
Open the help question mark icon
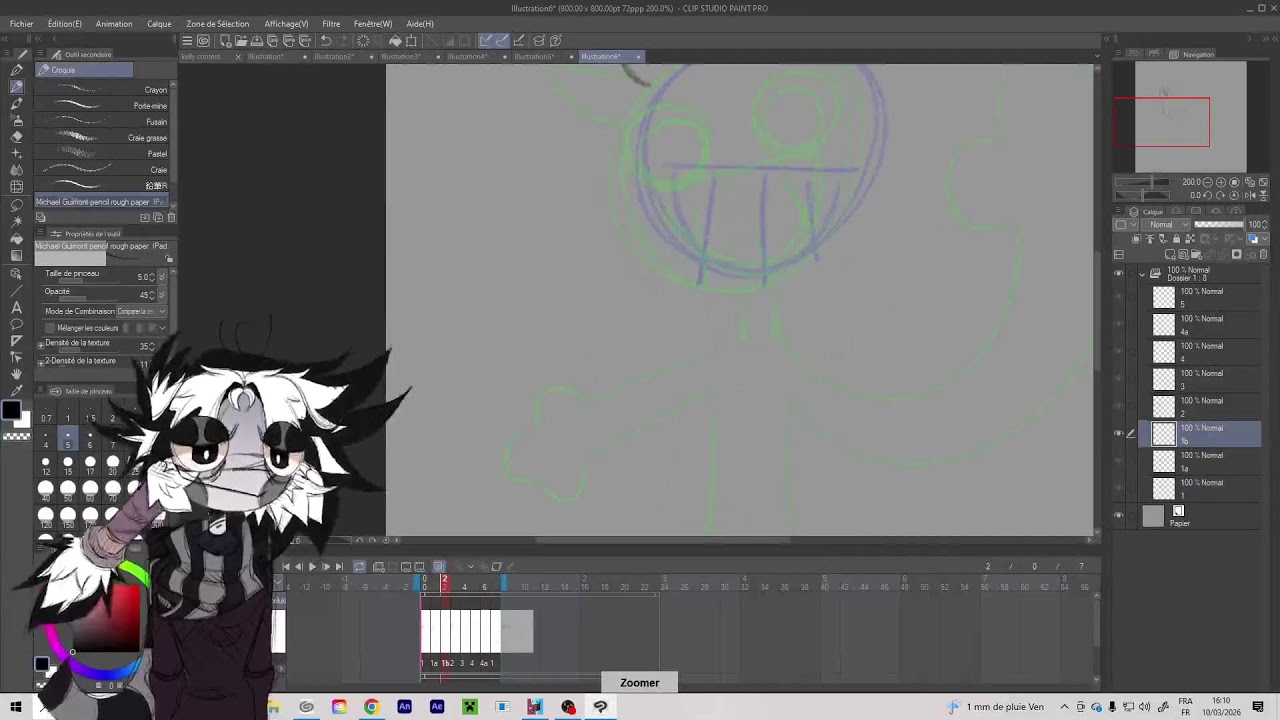click(556, 41)
